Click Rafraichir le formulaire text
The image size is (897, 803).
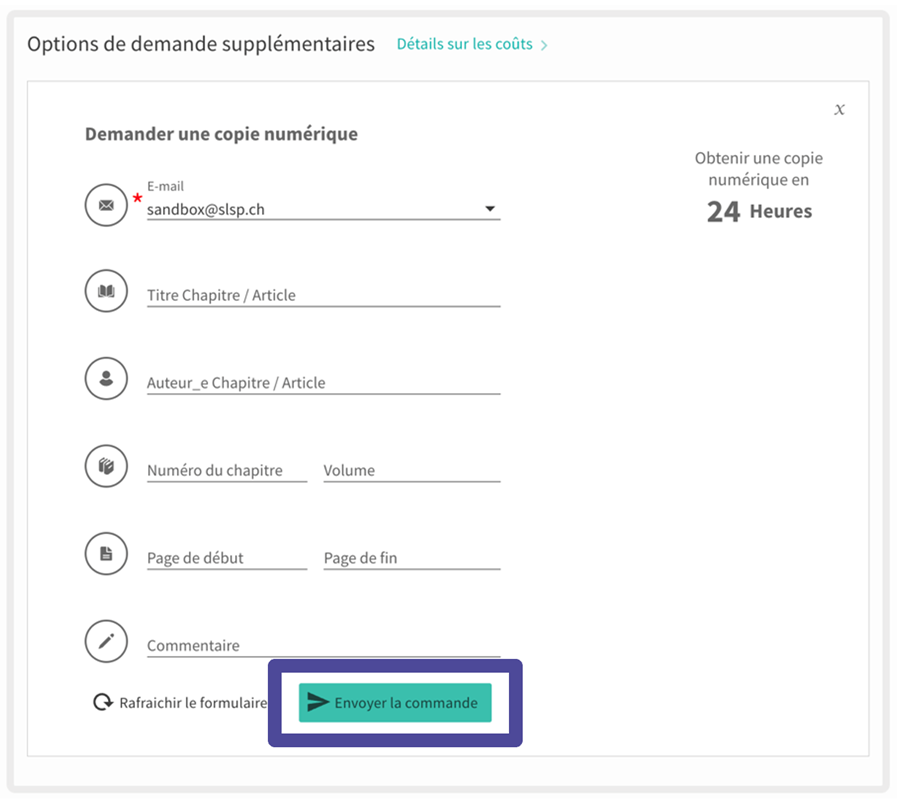pos(193,703)
